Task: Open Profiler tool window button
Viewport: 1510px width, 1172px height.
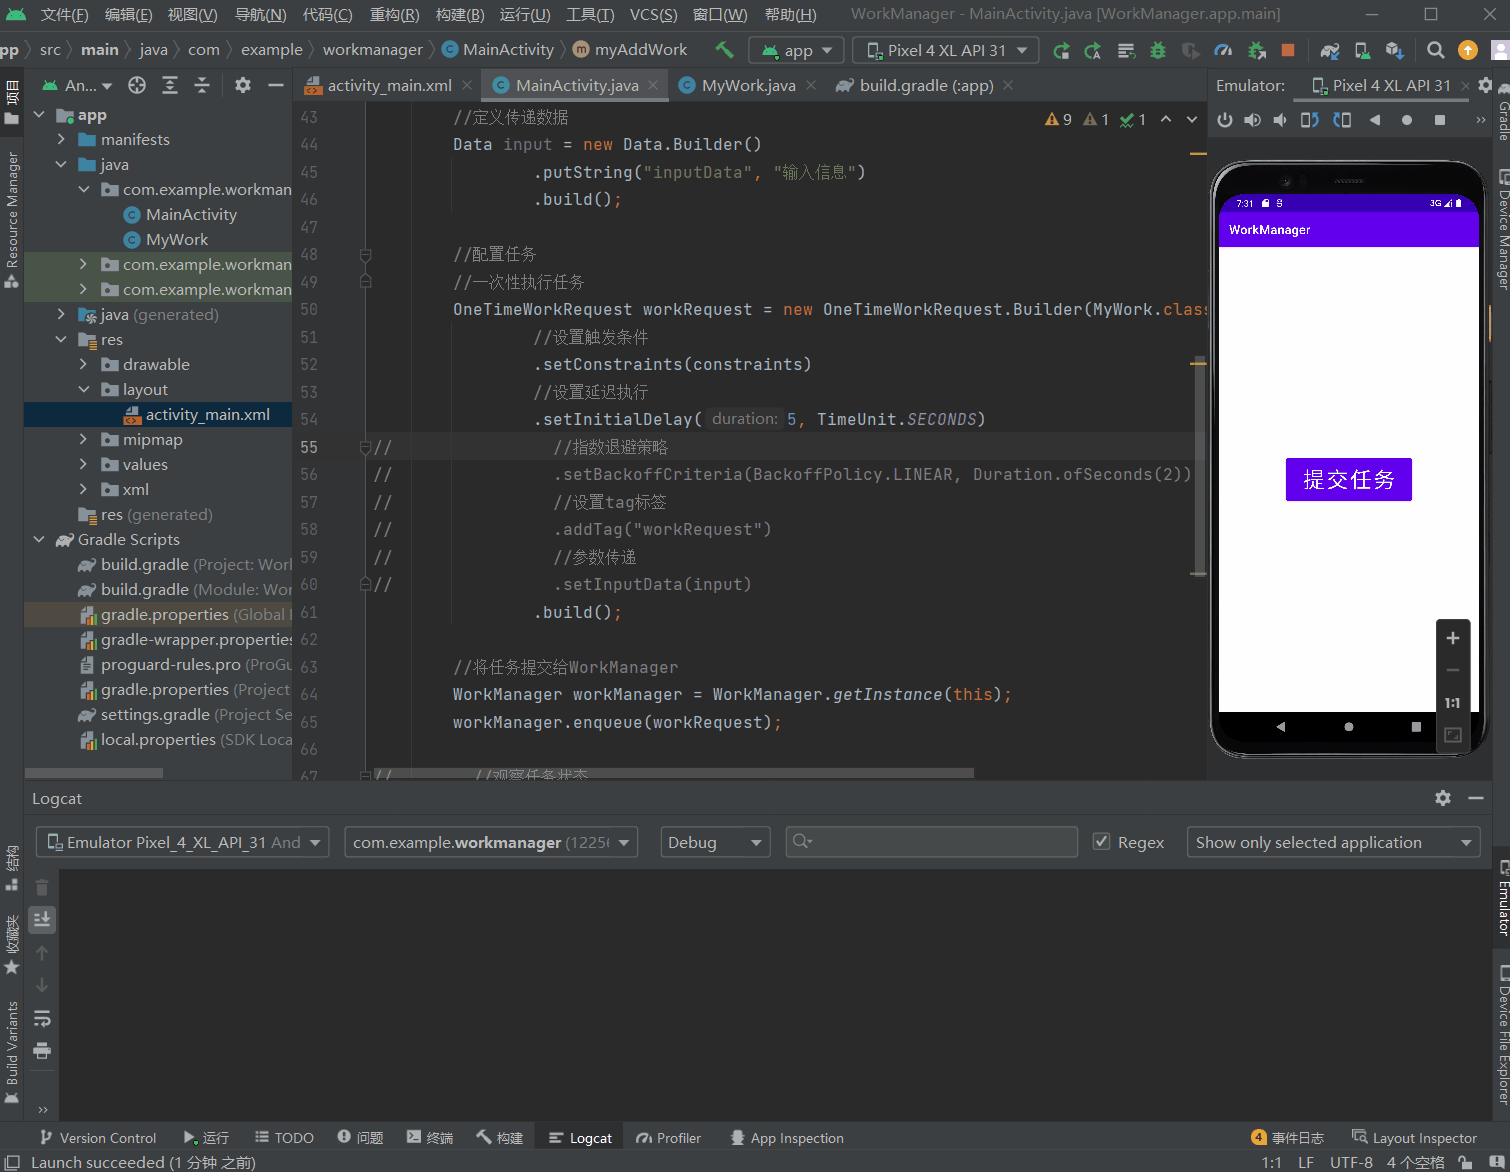Action: click(668, 1138)
